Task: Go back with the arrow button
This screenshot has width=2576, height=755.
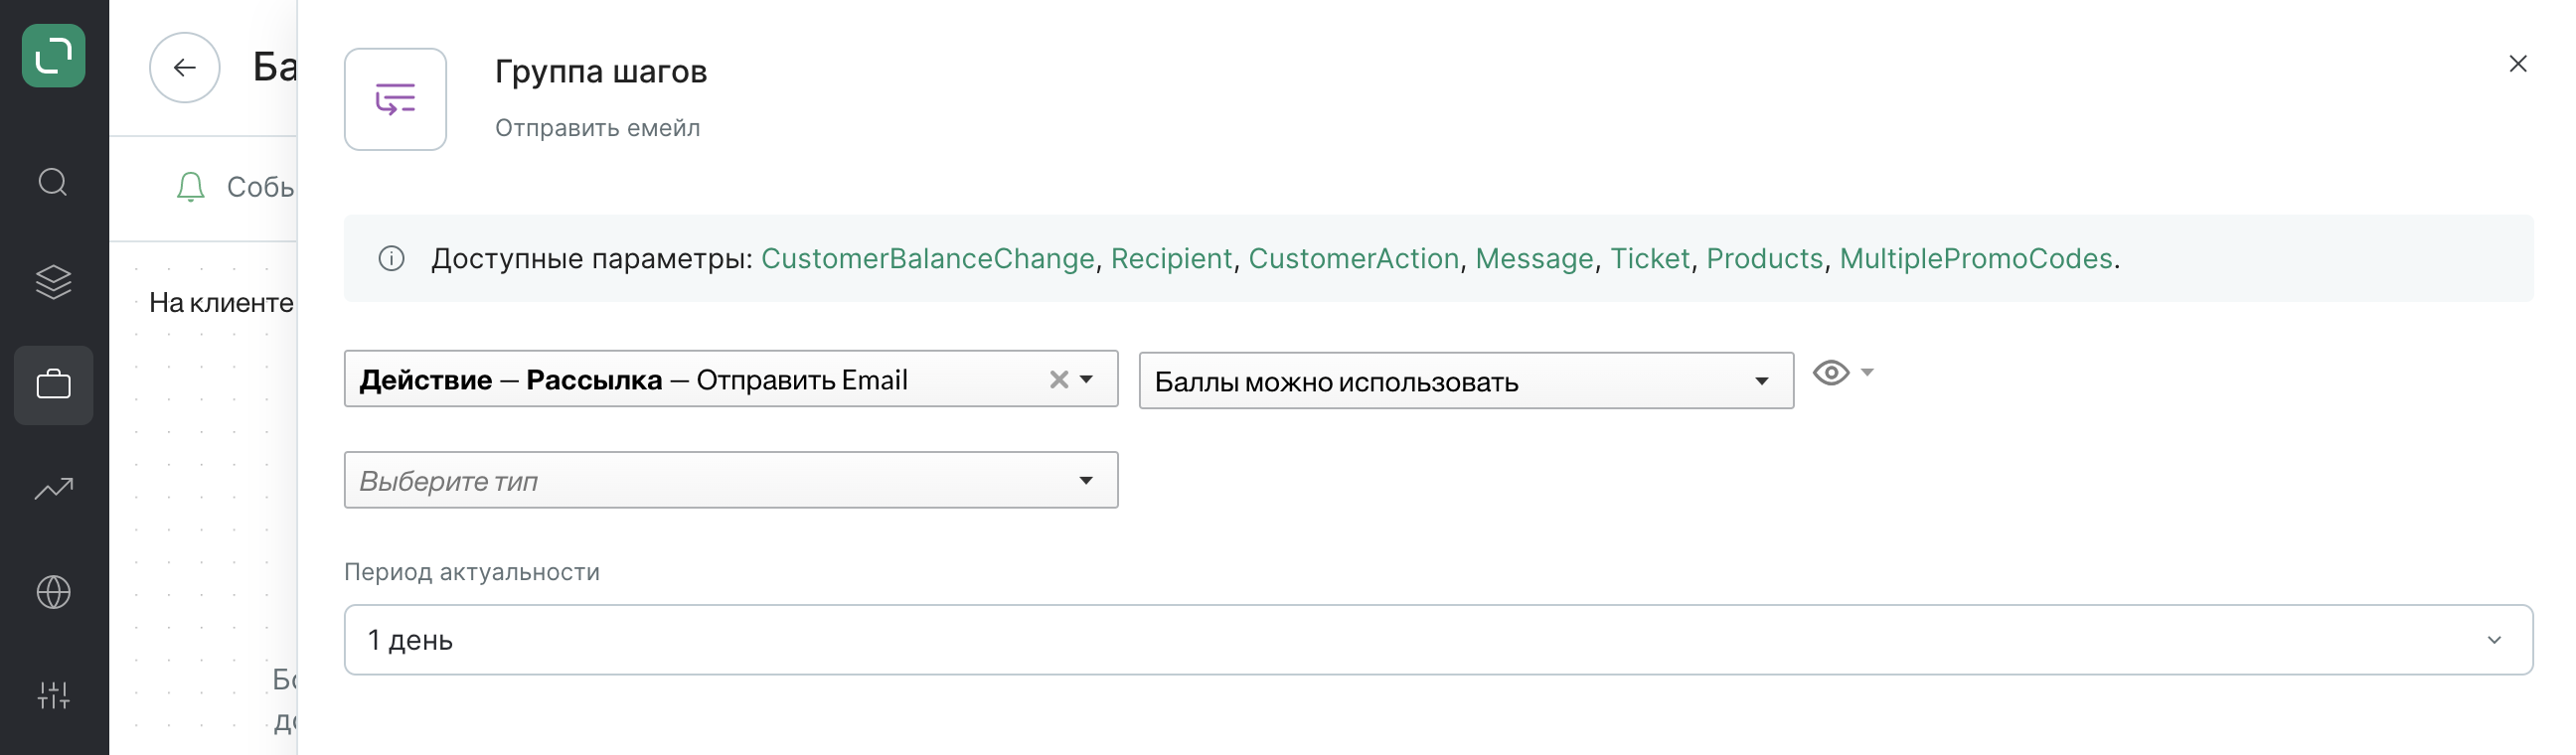Action: pyautogui.click(x=184, y=67)
